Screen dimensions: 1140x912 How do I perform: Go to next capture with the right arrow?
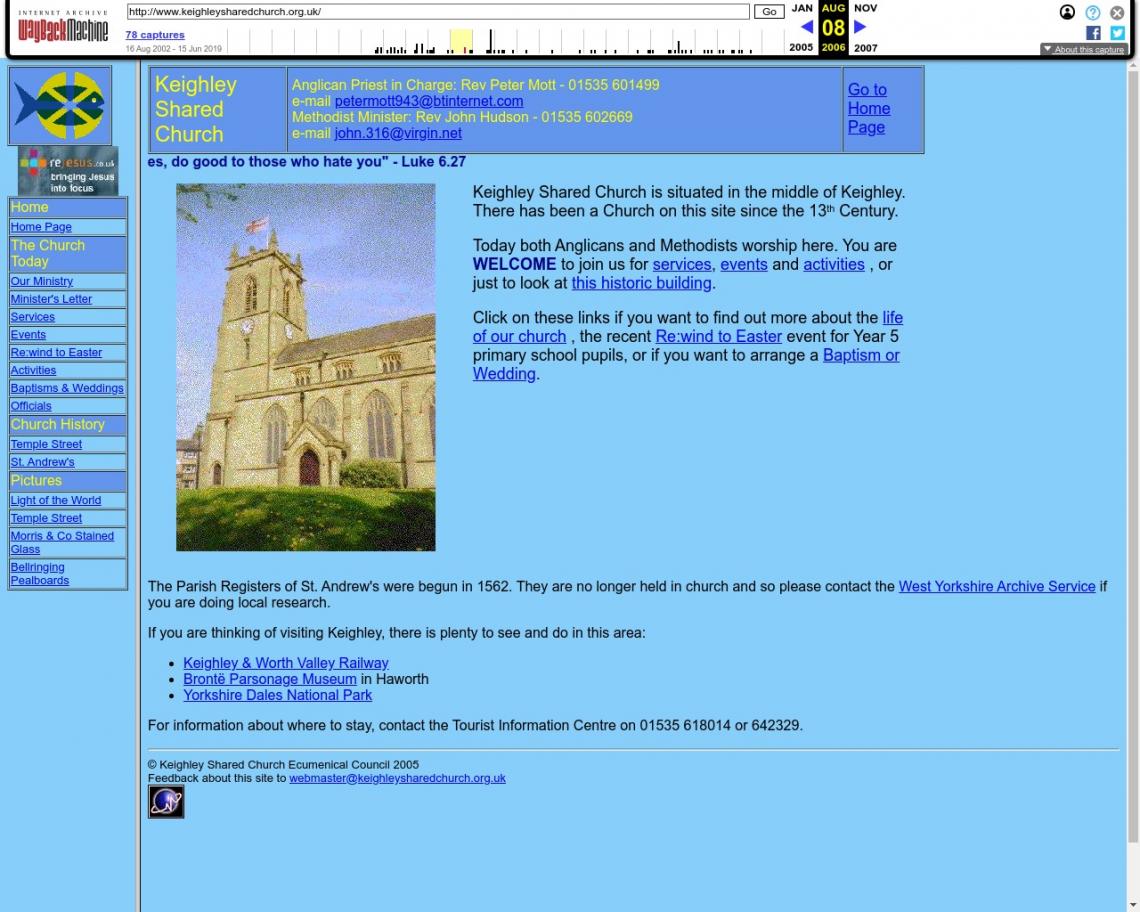click(860, 27)
